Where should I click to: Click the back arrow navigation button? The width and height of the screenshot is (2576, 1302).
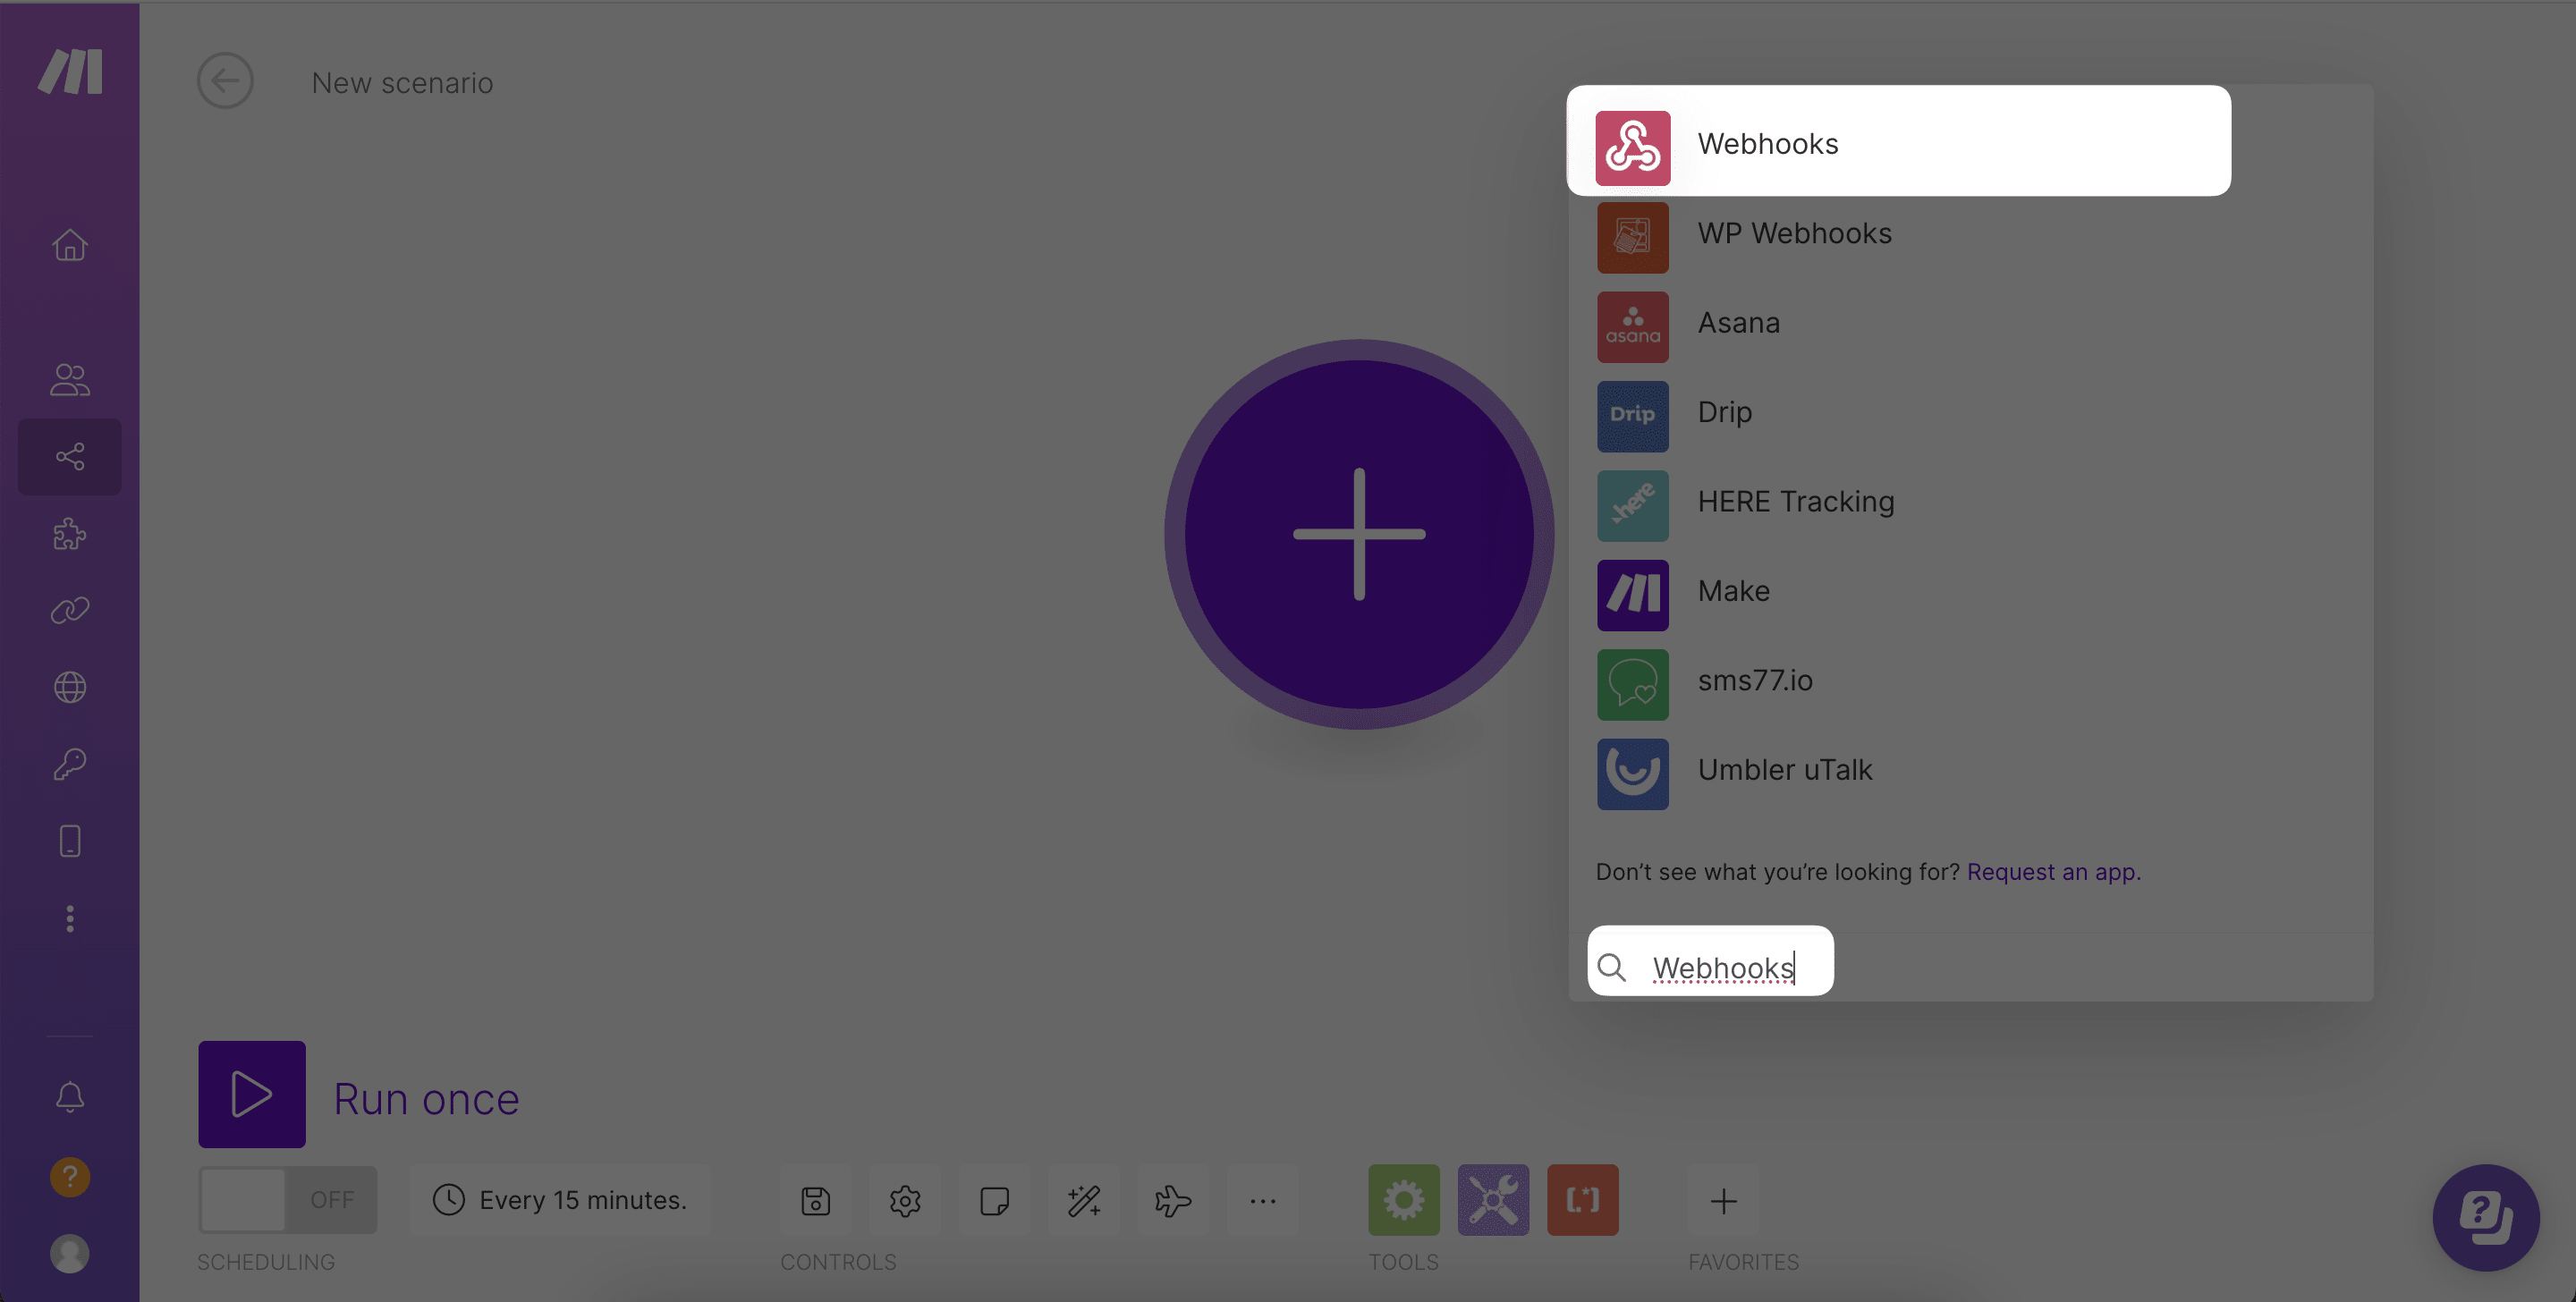225,81
